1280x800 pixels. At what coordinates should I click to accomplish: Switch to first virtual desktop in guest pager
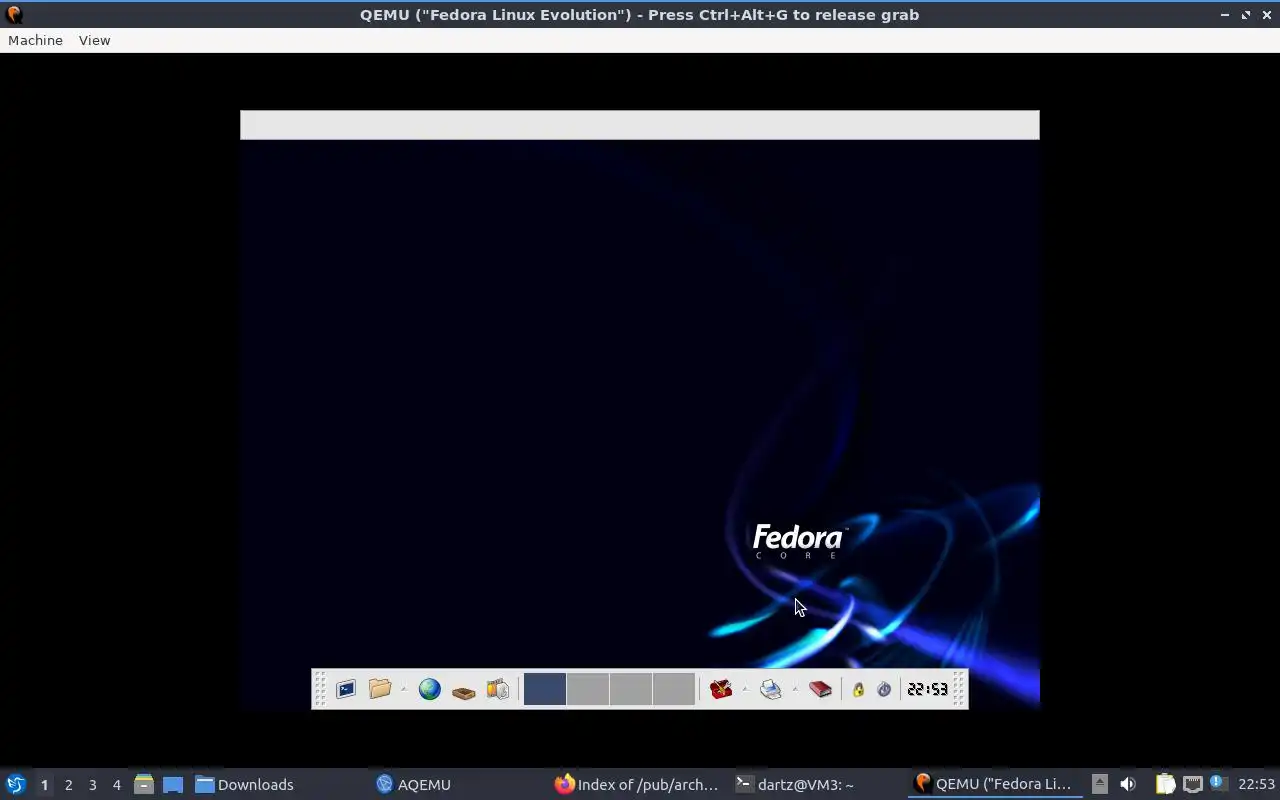545,689
